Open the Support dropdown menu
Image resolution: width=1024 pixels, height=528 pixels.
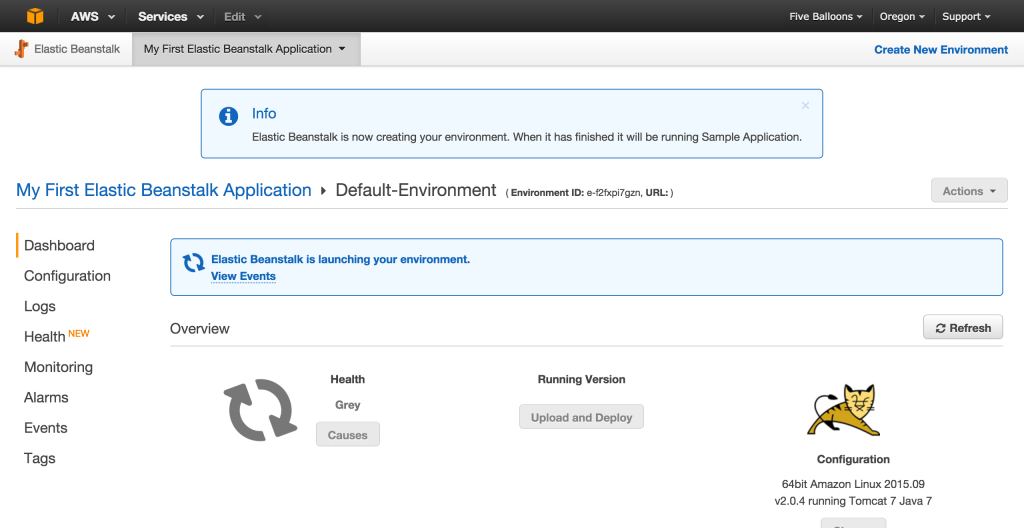(x=966, y=16)
